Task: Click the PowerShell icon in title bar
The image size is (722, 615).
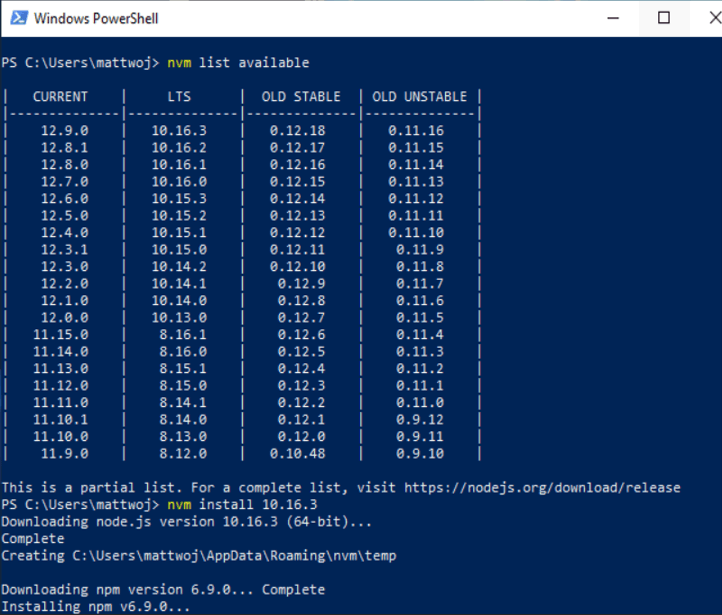Action: tap(19, 18)
